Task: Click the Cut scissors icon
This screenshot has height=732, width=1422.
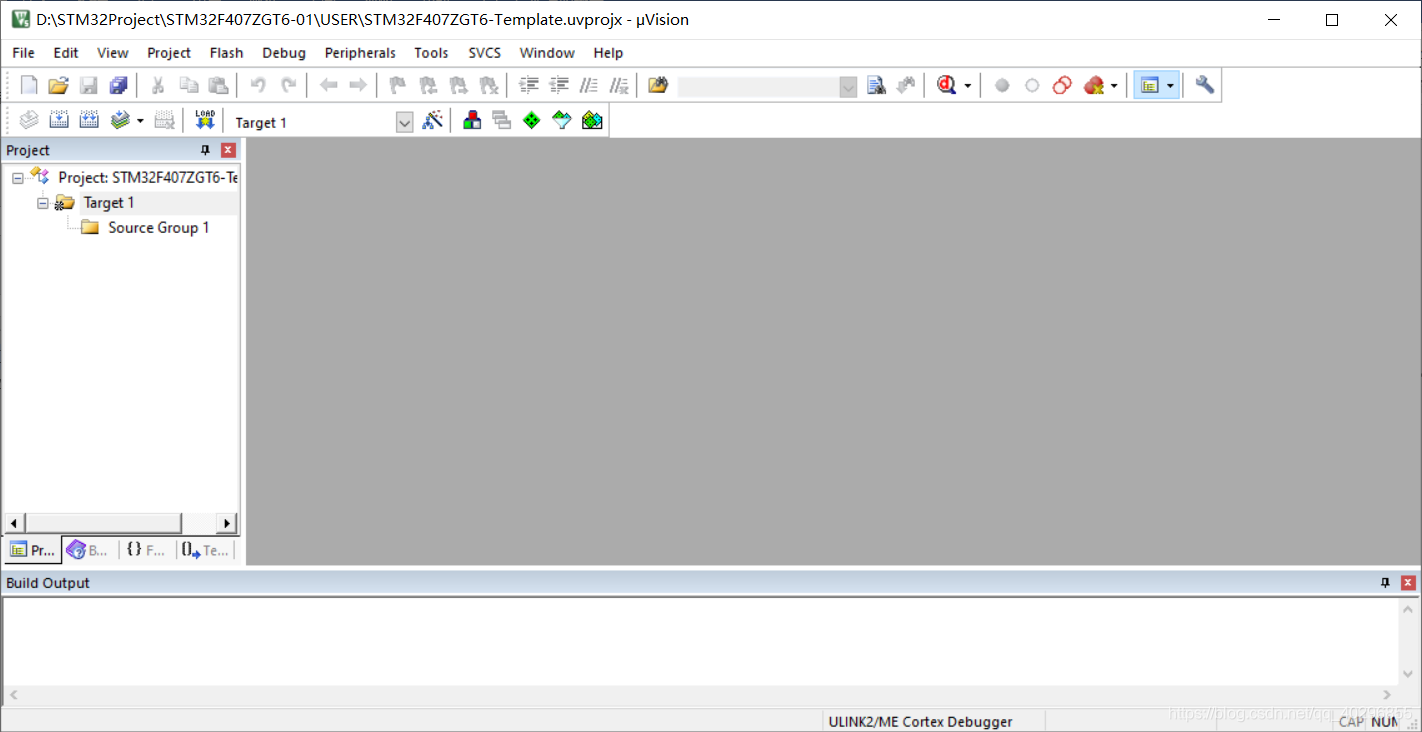Action: pos(158,85)
